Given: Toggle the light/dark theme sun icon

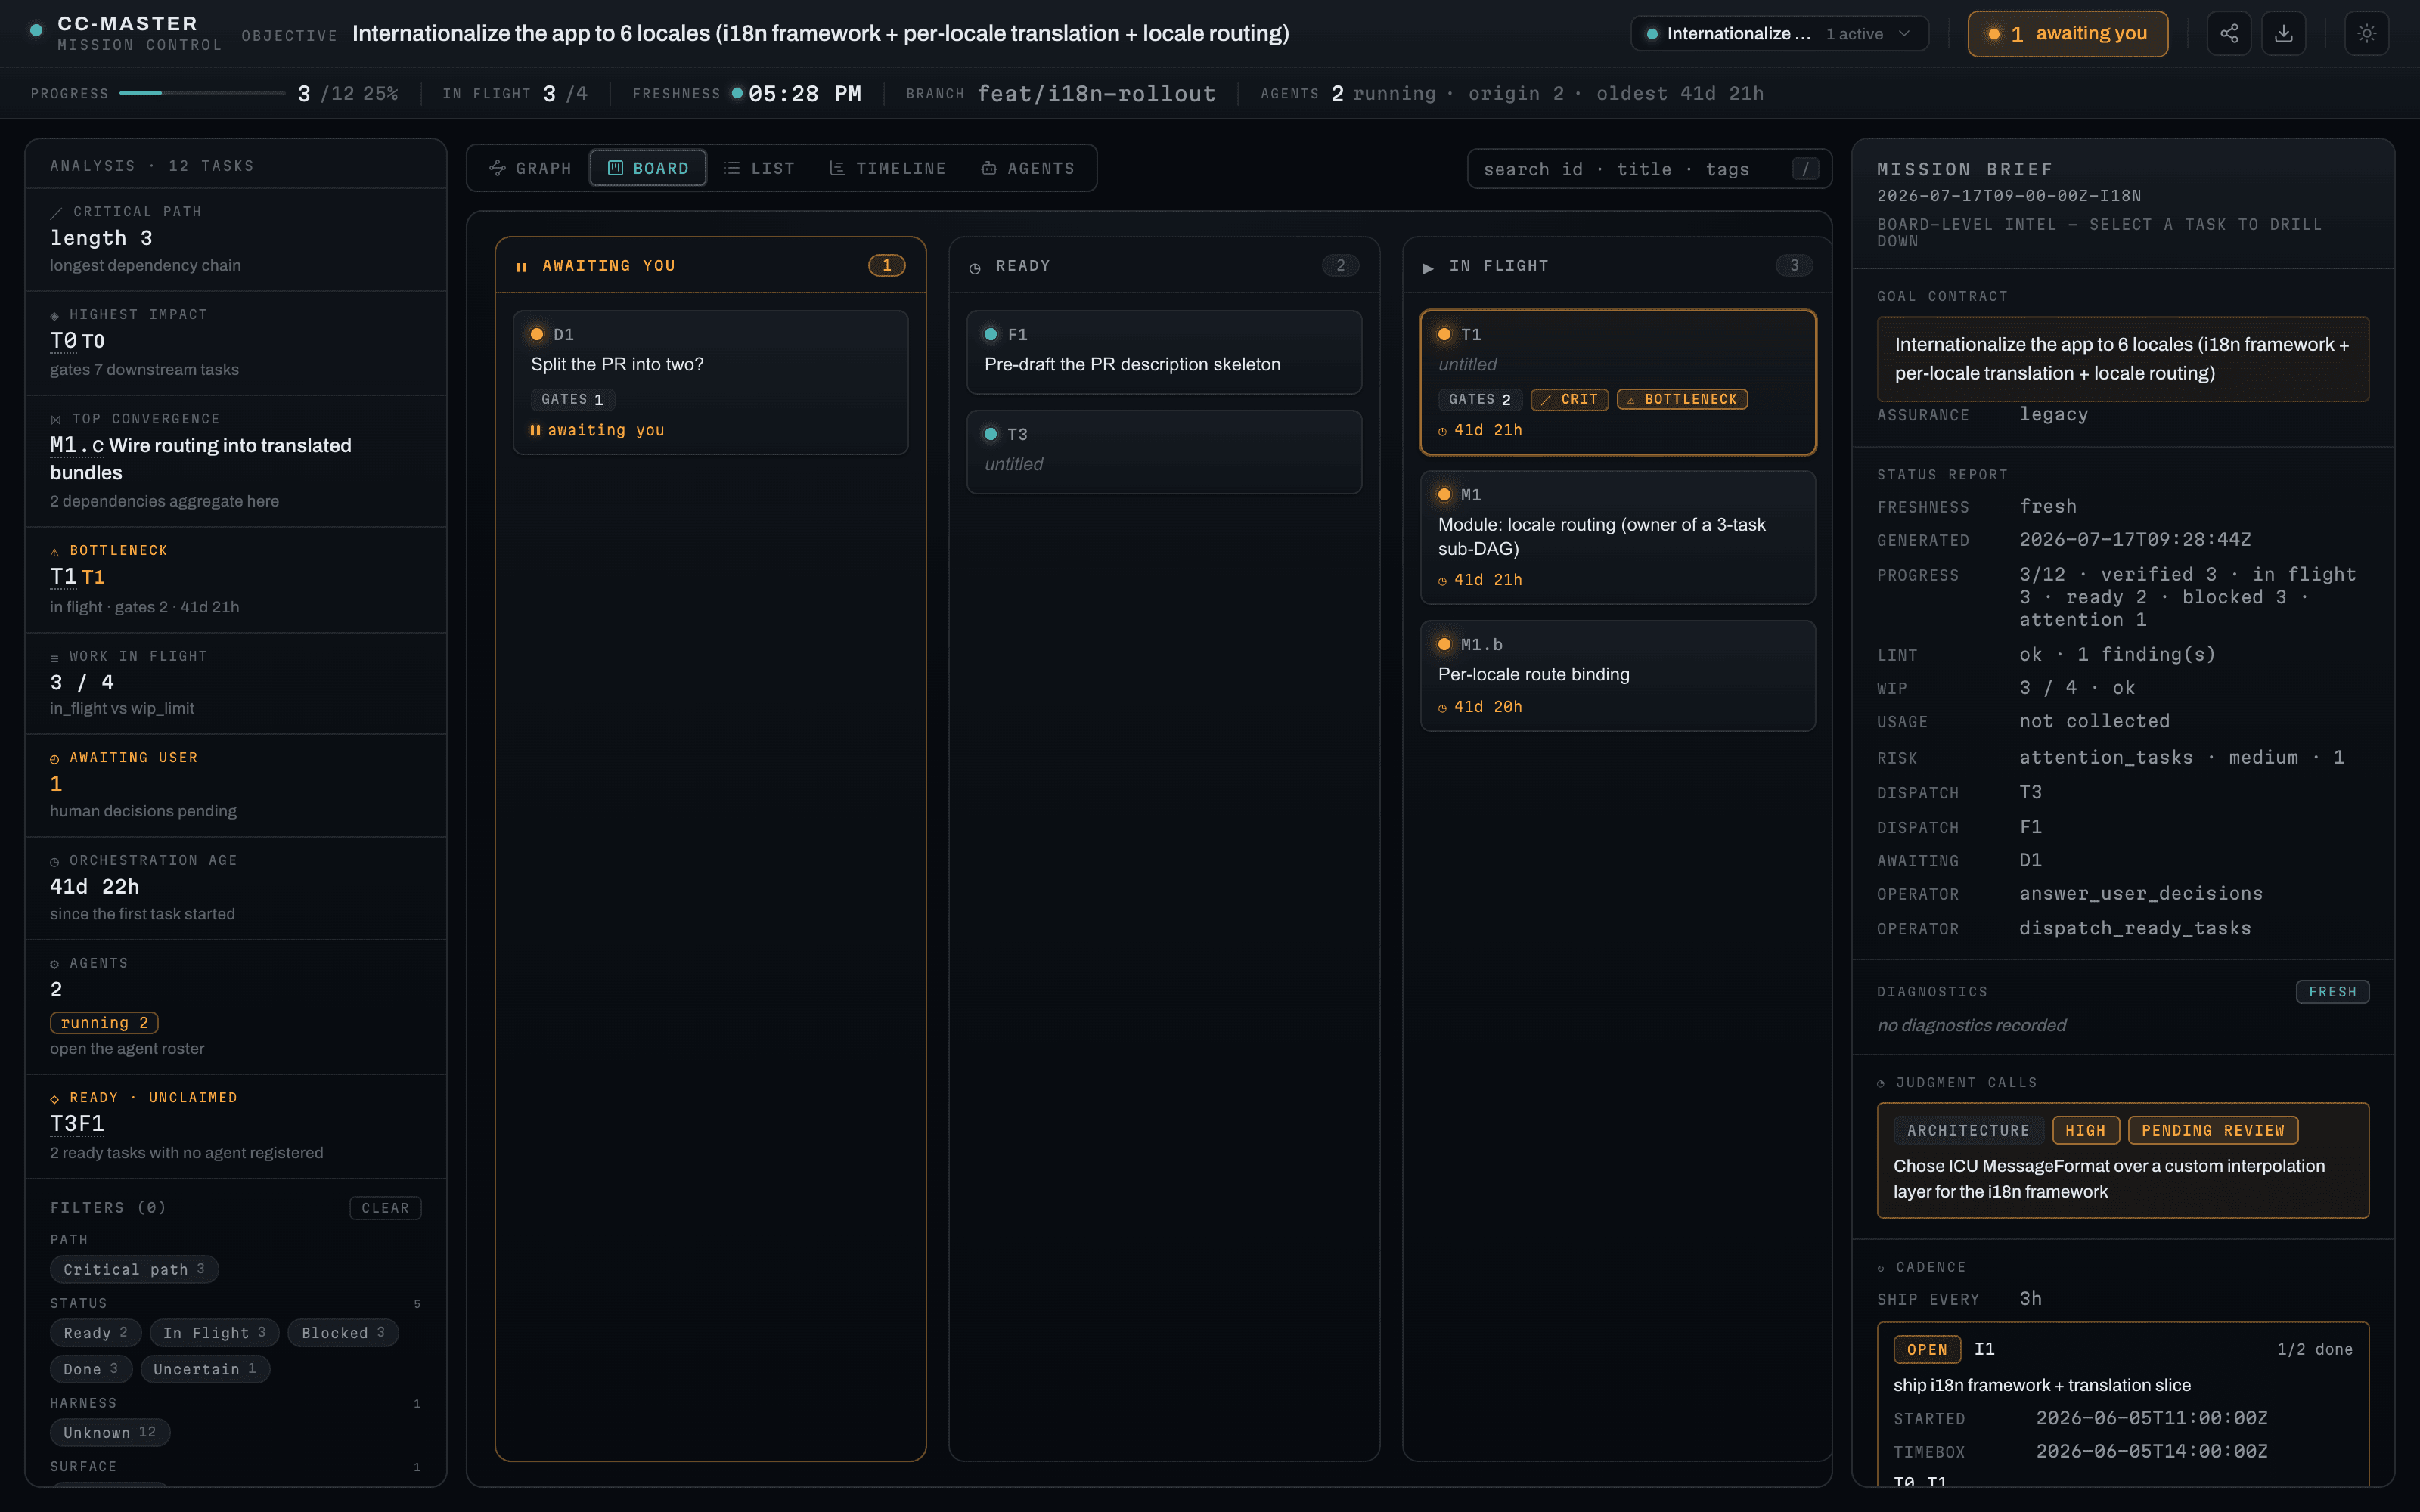Looking at the screenshot, I should 2367,33.
